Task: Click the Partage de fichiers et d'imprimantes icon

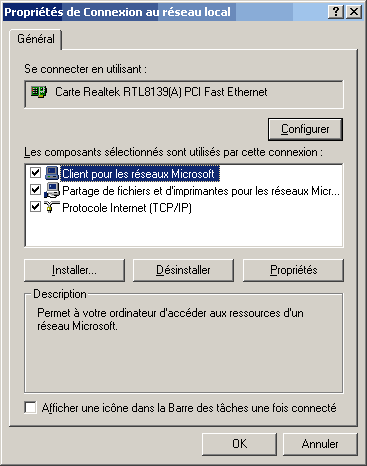Action: point(52,190)
